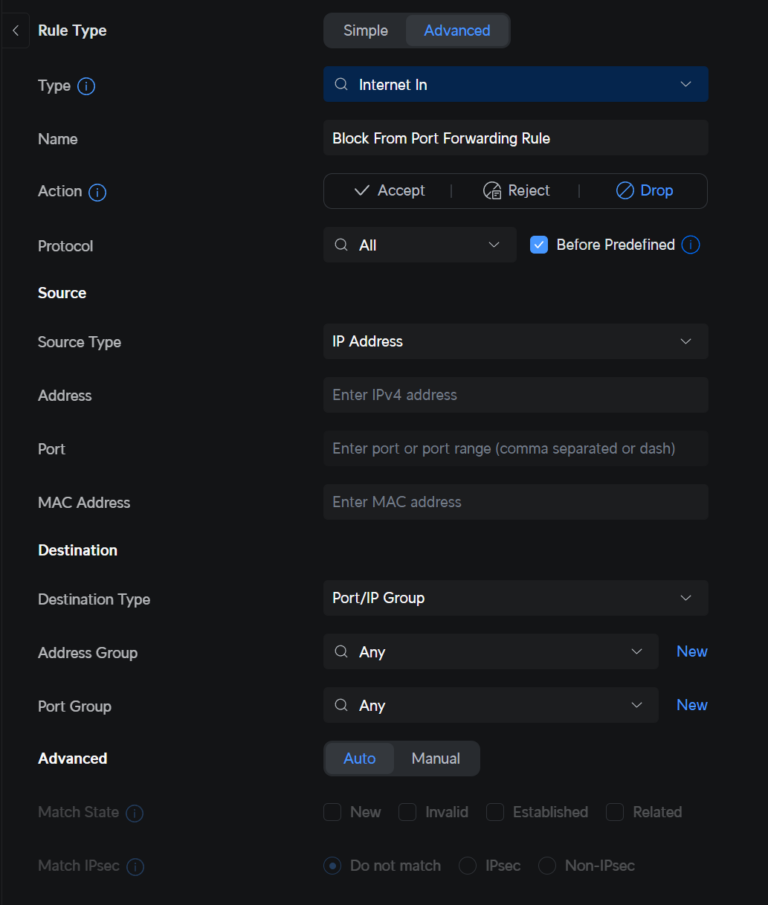Click the Name field showing Block From Port Forwarding Rule

[515, 138]
